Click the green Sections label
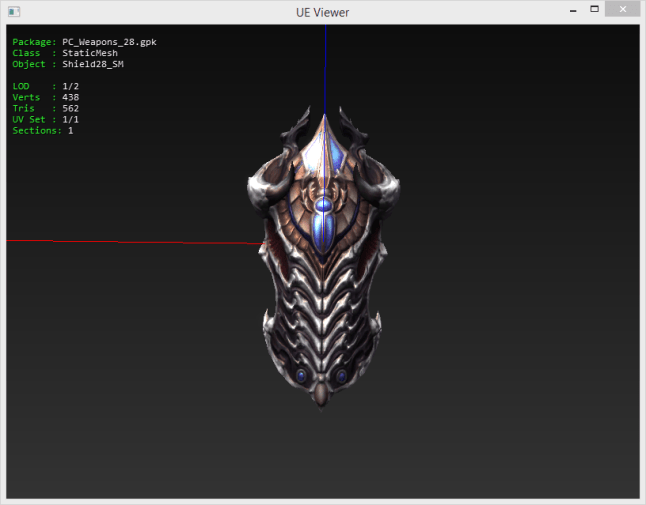This screenshot has height=505, width=646. coord(37,131)
